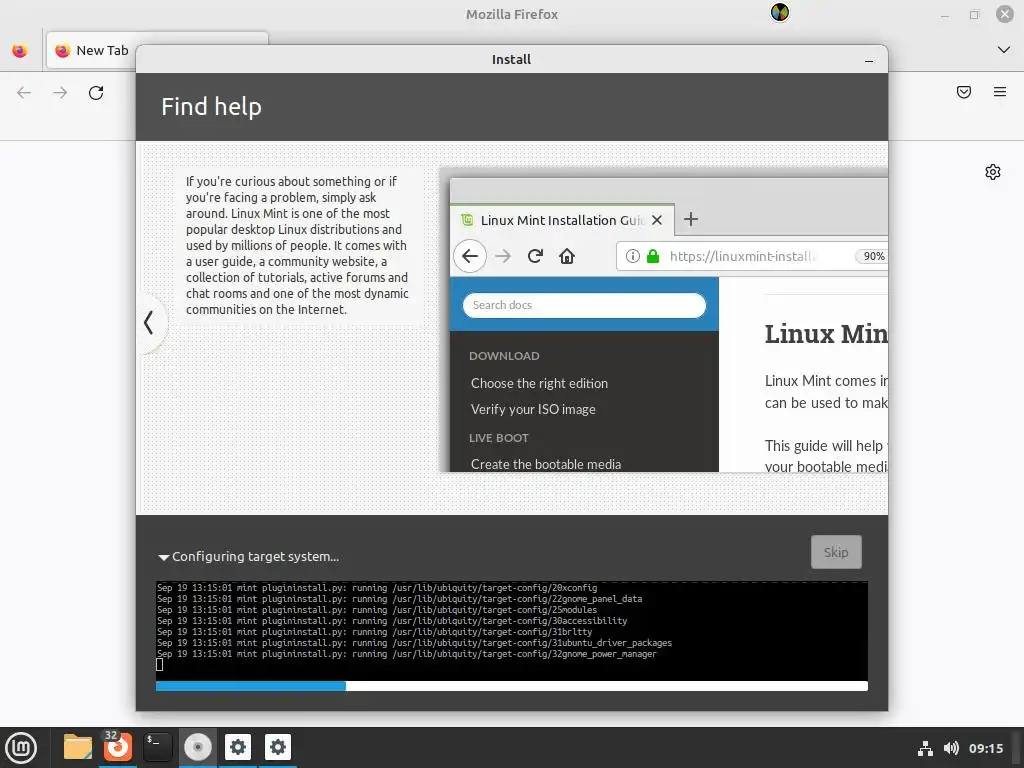Click the Find help description paragraph
The image size is (1024, 768).
pos(297,246)
